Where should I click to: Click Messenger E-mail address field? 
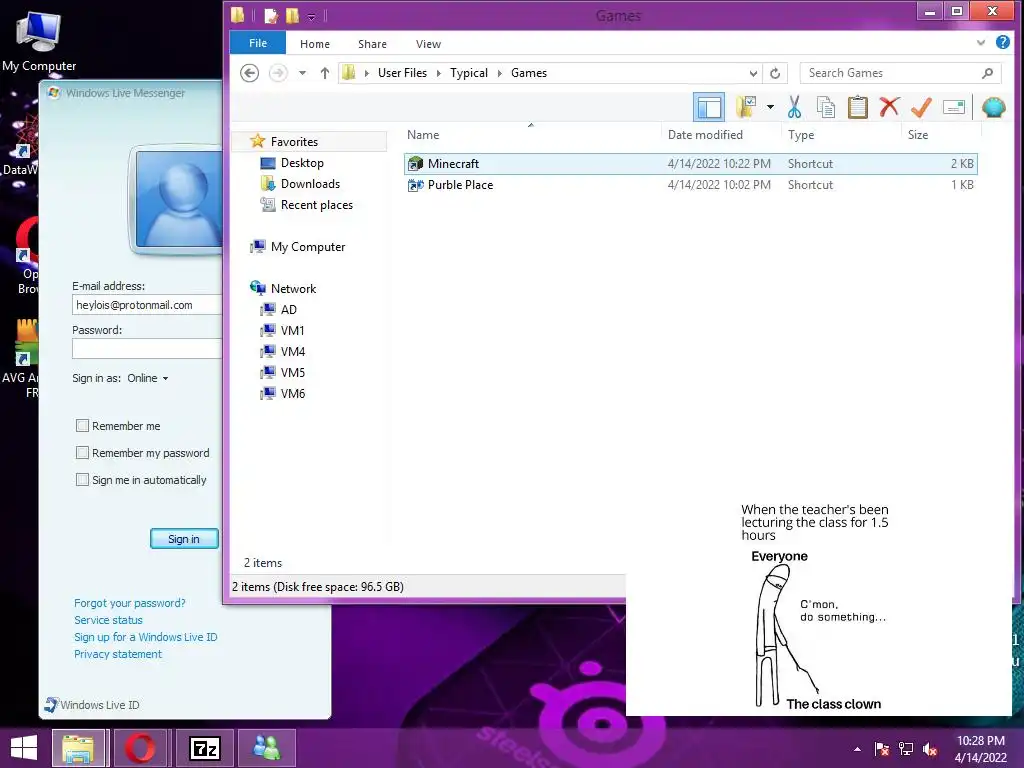click(147, 305)
